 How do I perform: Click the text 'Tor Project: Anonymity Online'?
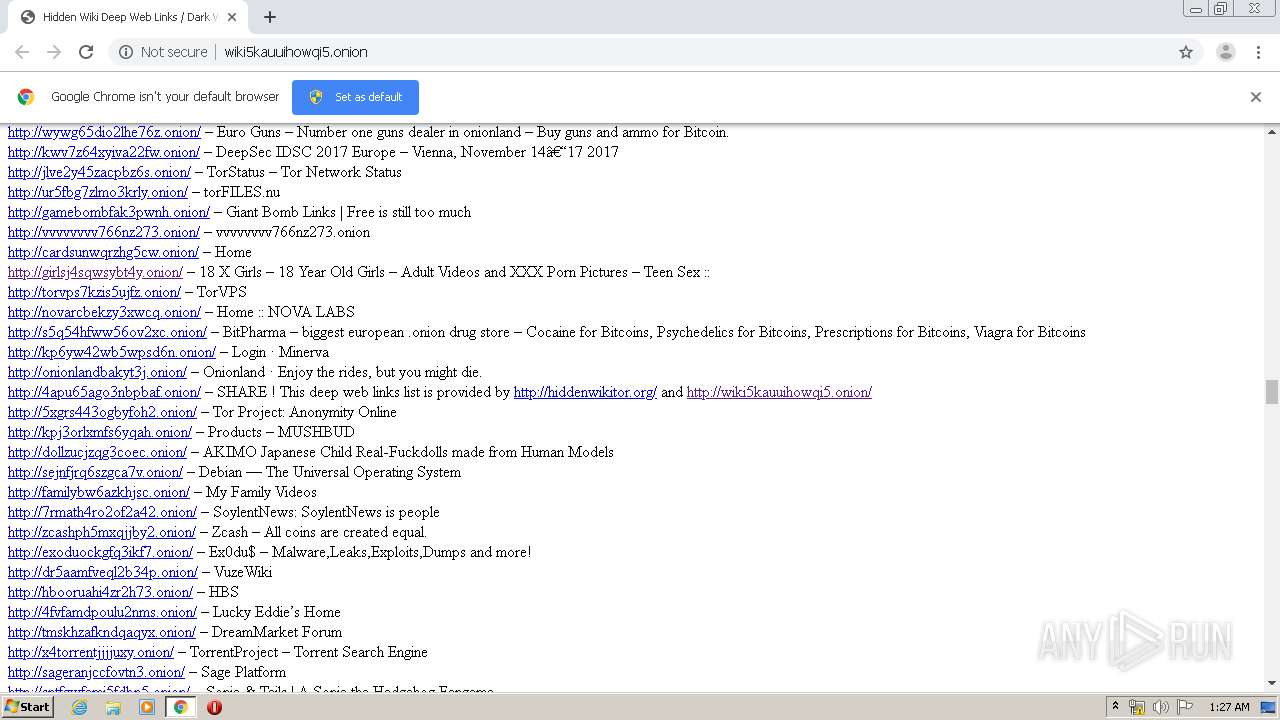point(306,412)
